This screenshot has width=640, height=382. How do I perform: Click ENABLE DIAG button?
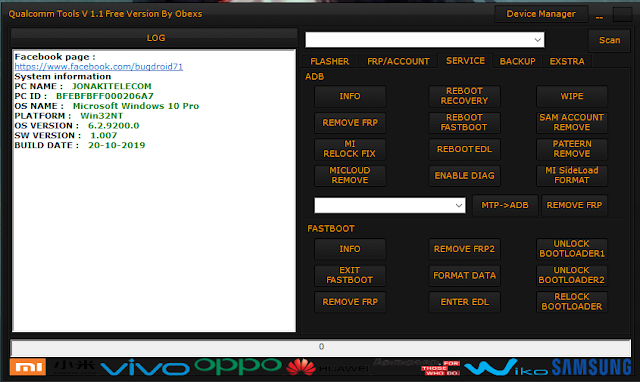click(464, 175)
